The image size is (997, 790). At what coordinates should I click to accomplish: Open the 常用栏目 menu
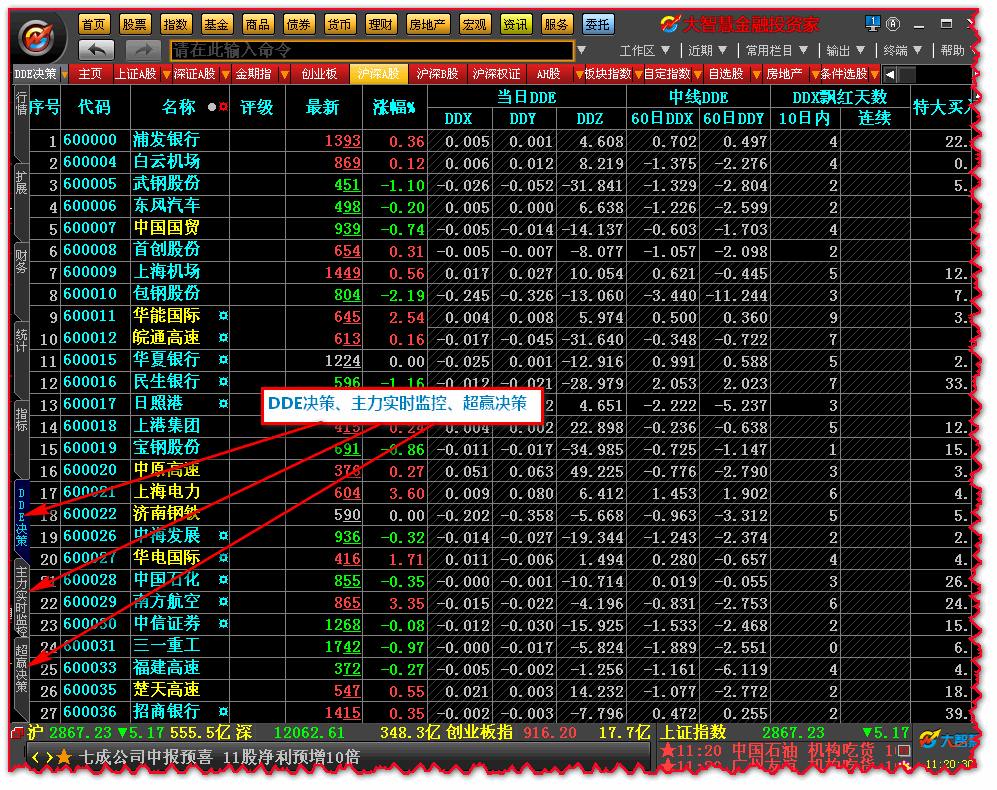777,50
